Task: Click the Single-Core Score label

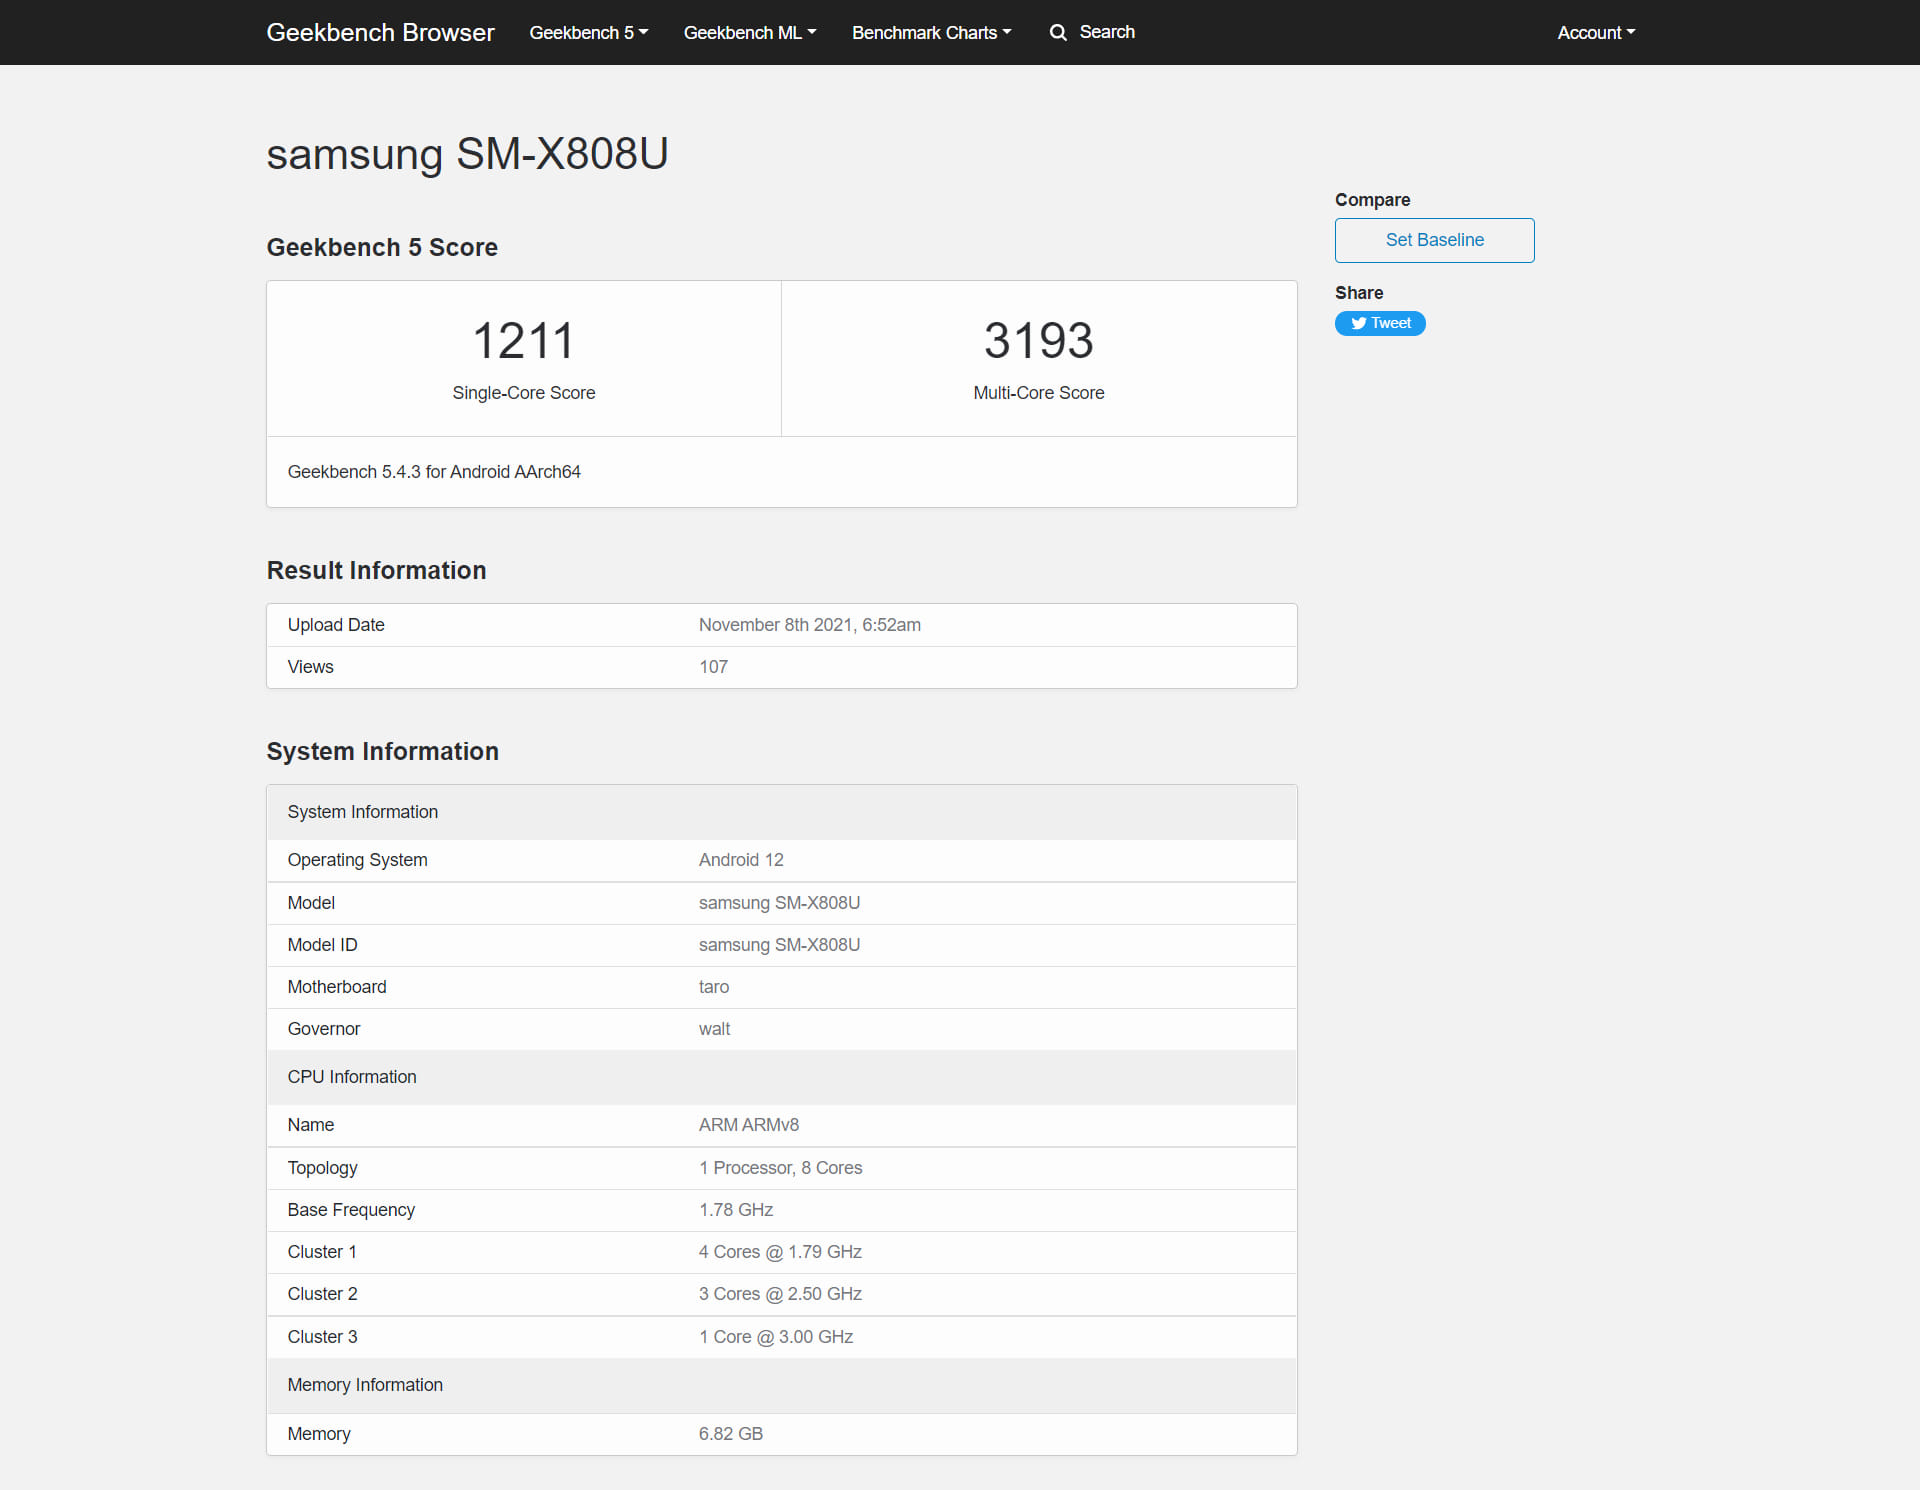Action: click(524, 393)
